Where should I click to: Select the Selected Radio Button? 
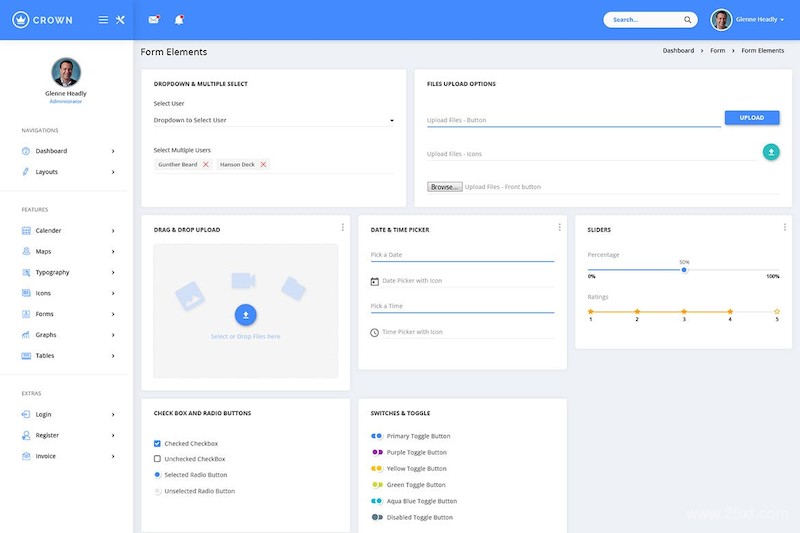pos(157,475)
